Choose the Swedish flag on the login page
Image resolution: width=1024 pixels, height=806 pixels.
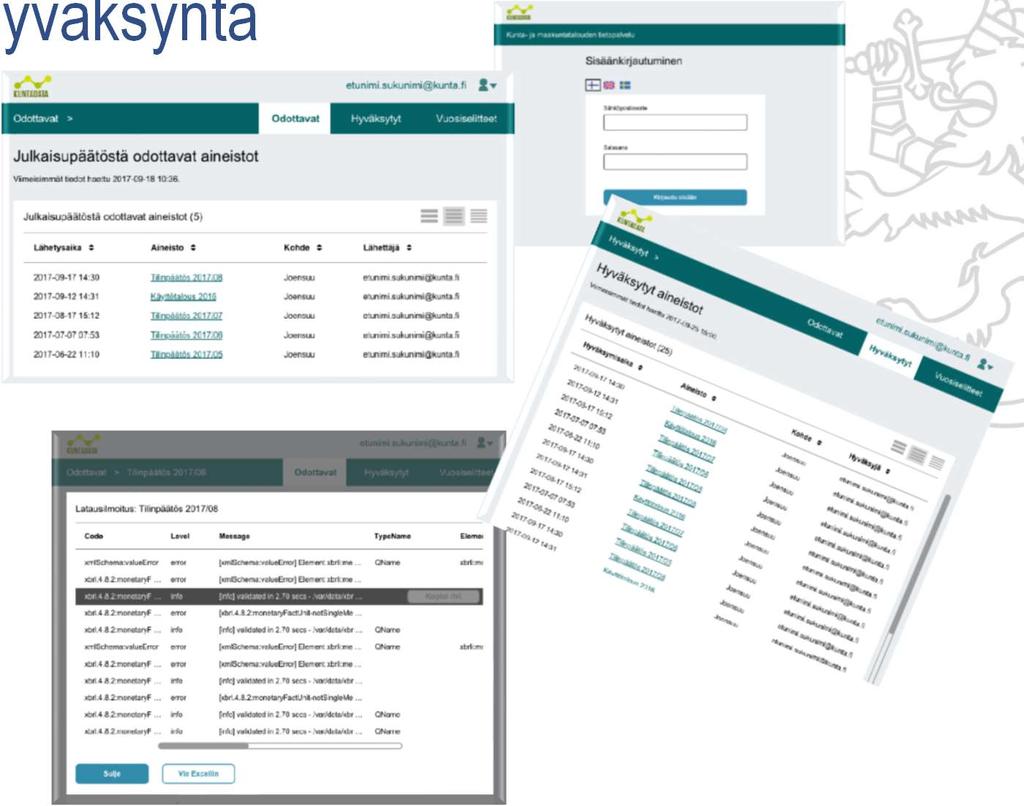625,85
